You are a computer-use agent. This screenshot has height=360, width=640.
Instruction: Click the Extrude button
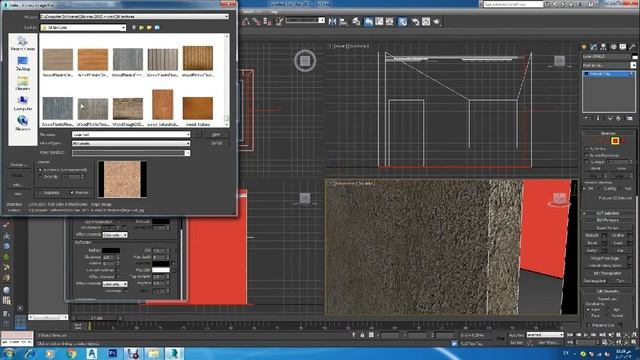[592, 236]
